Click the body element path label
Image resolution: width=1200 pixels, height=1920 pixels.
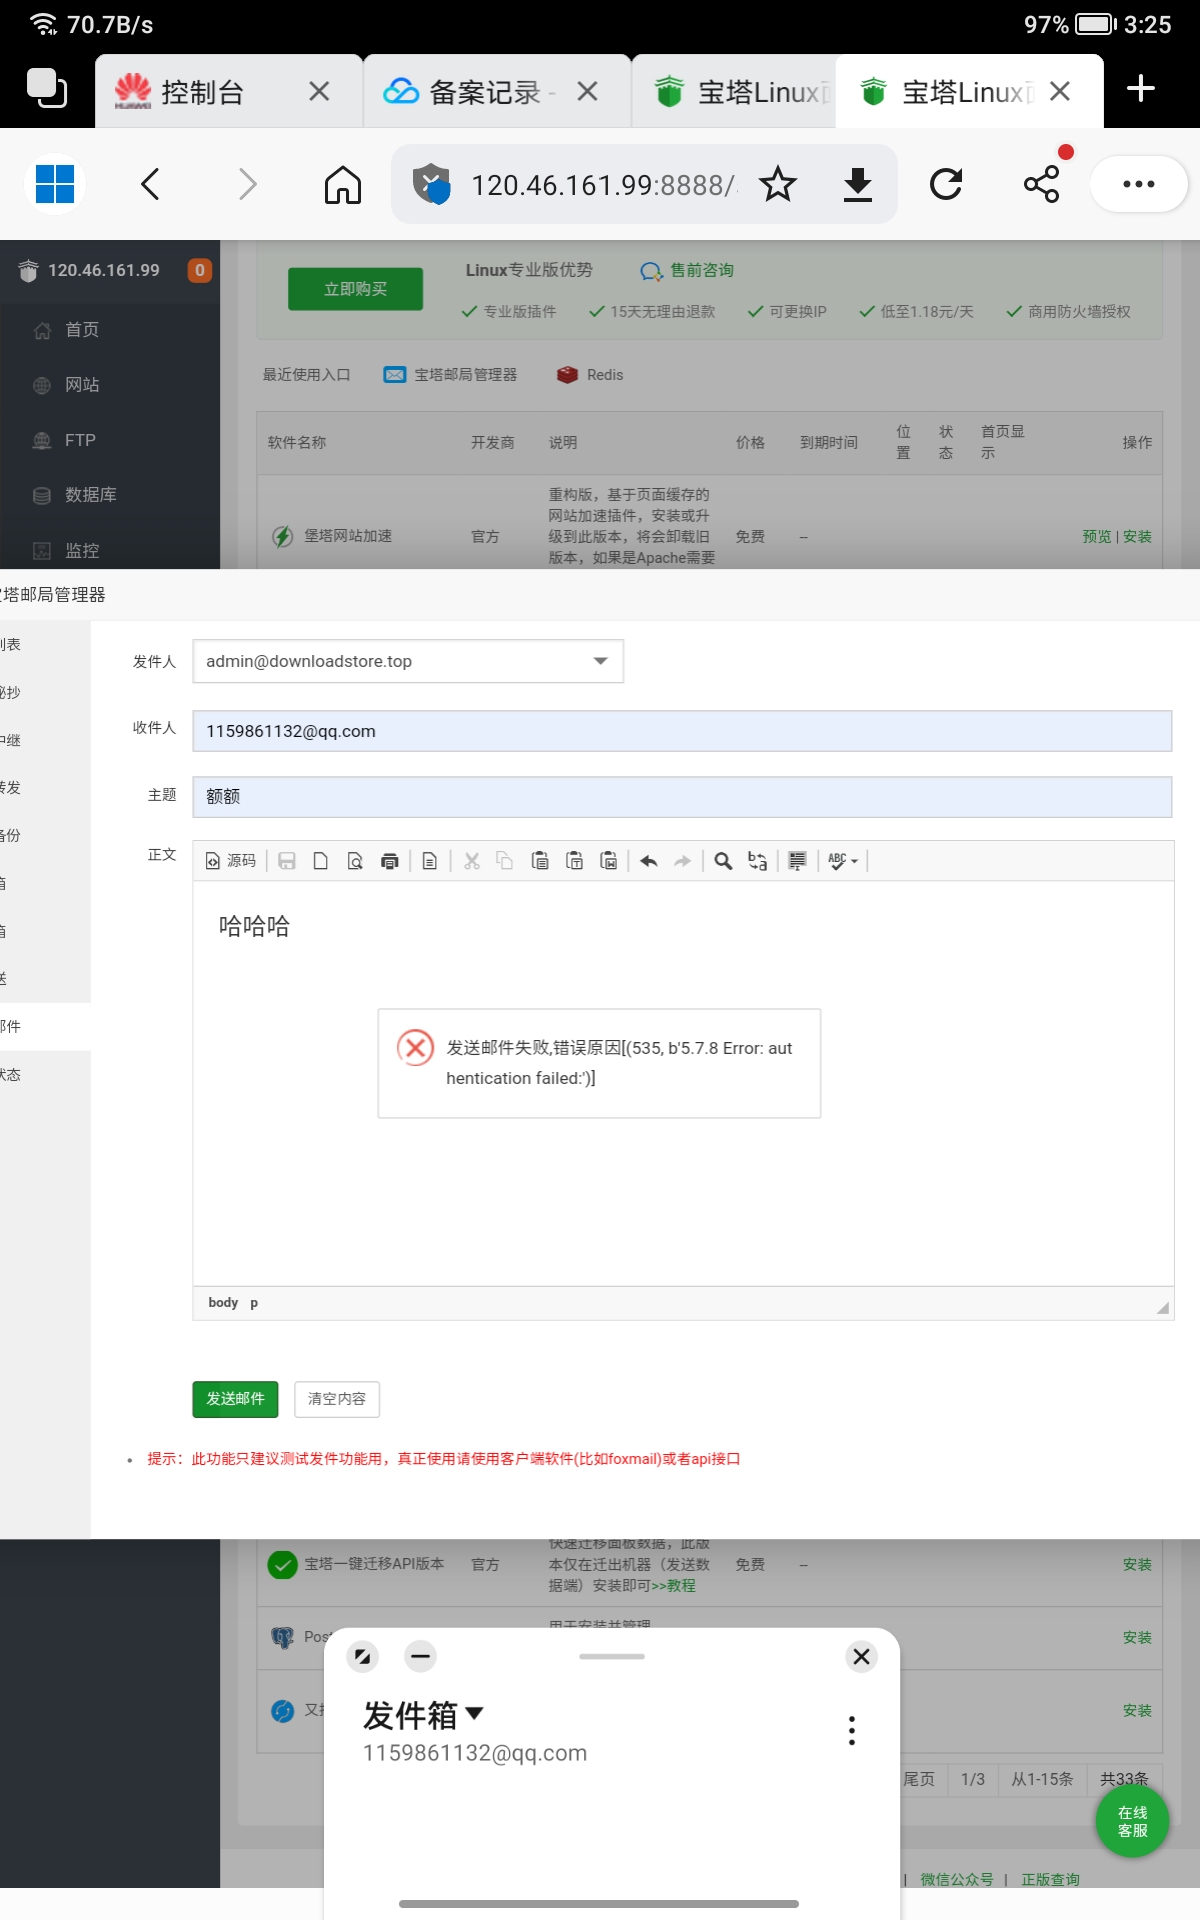click(x=223, y=1303)
